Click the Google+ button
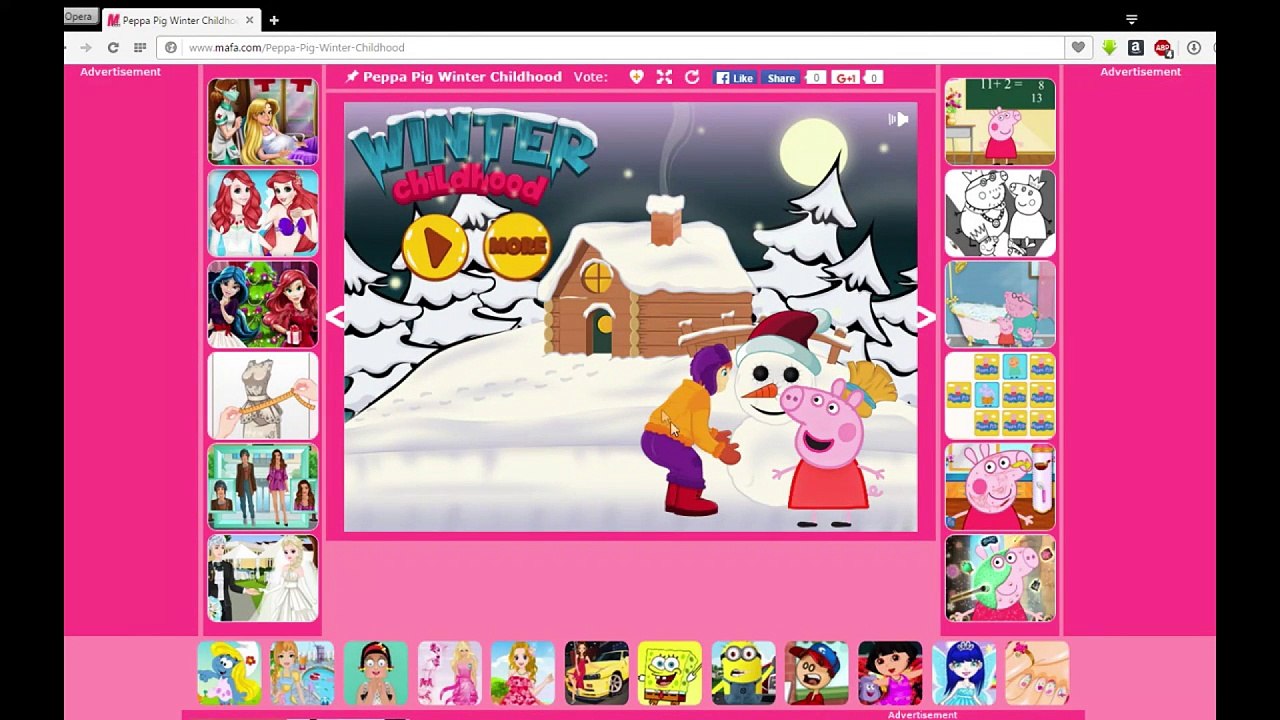The width and height of the screenshot is (1280, 720). [846, 78]
